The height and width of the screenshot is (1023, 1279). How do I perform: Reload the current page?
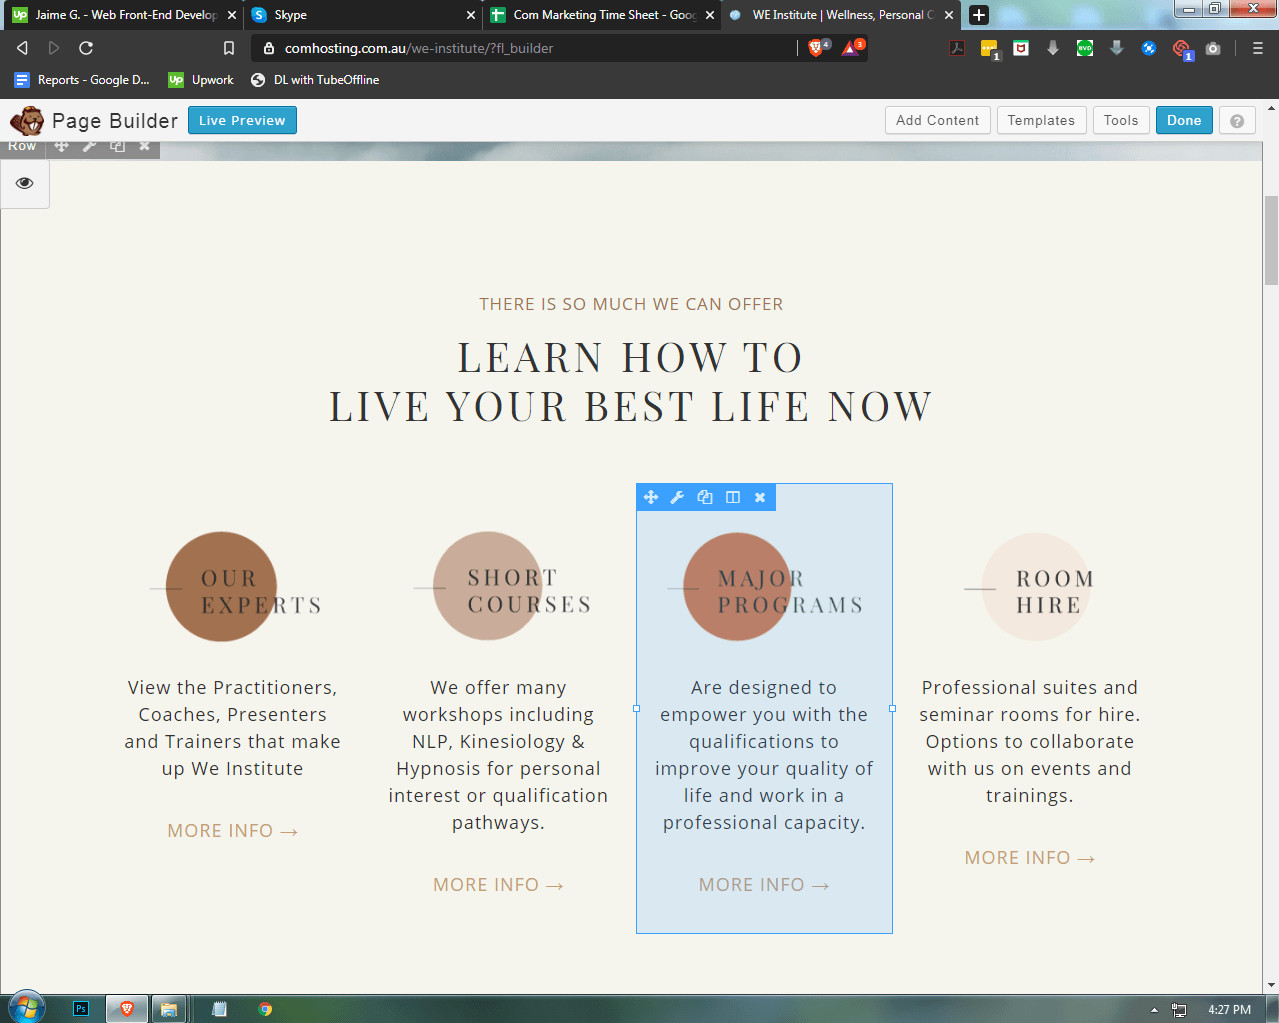pos(86,48)
